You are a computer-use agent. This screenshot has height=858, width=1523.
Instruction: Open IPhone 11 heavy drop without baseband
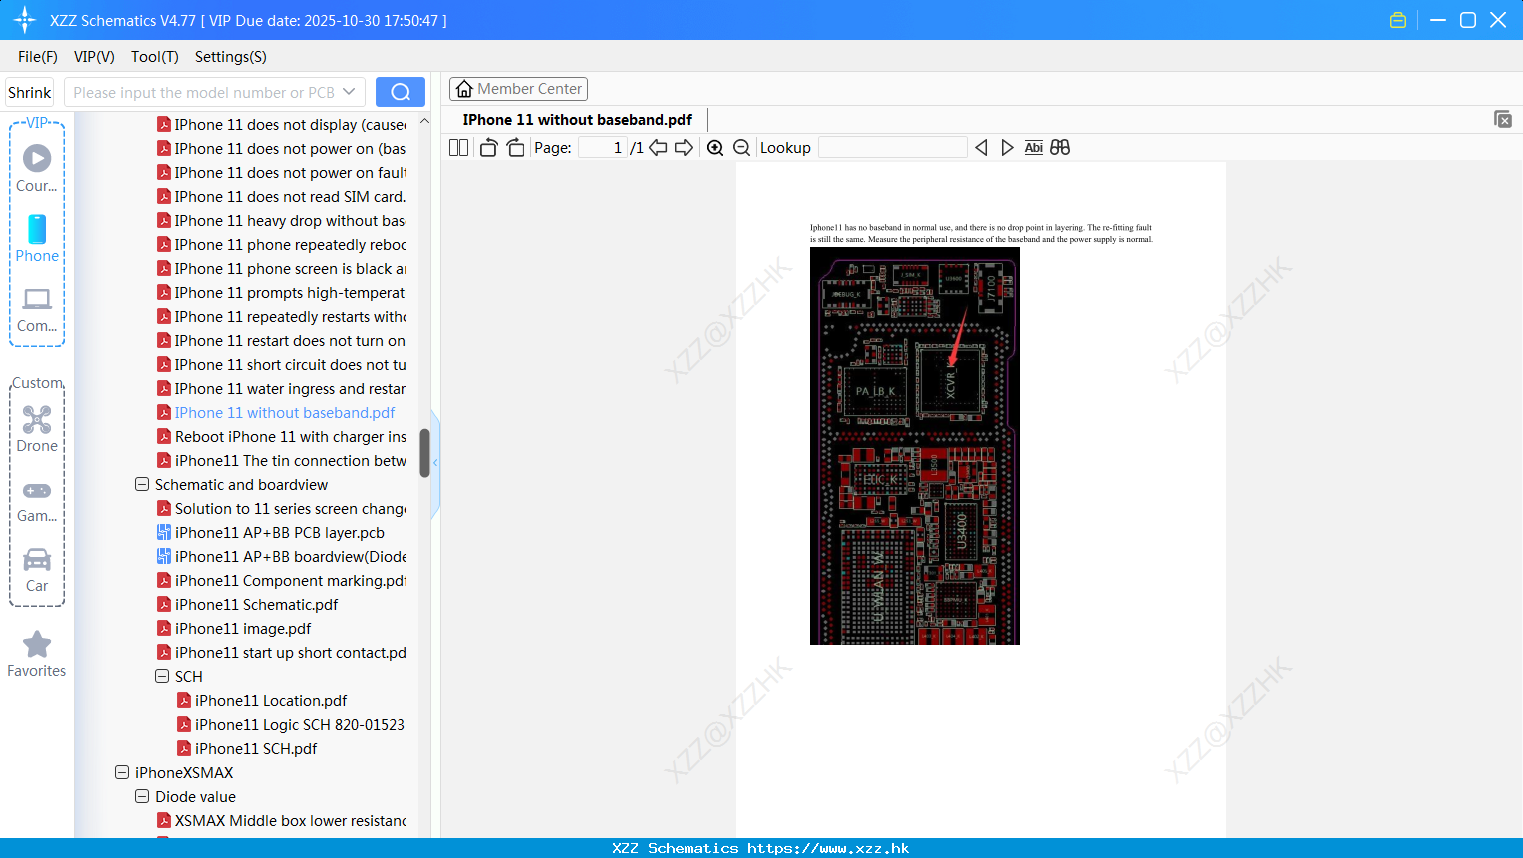281,220
